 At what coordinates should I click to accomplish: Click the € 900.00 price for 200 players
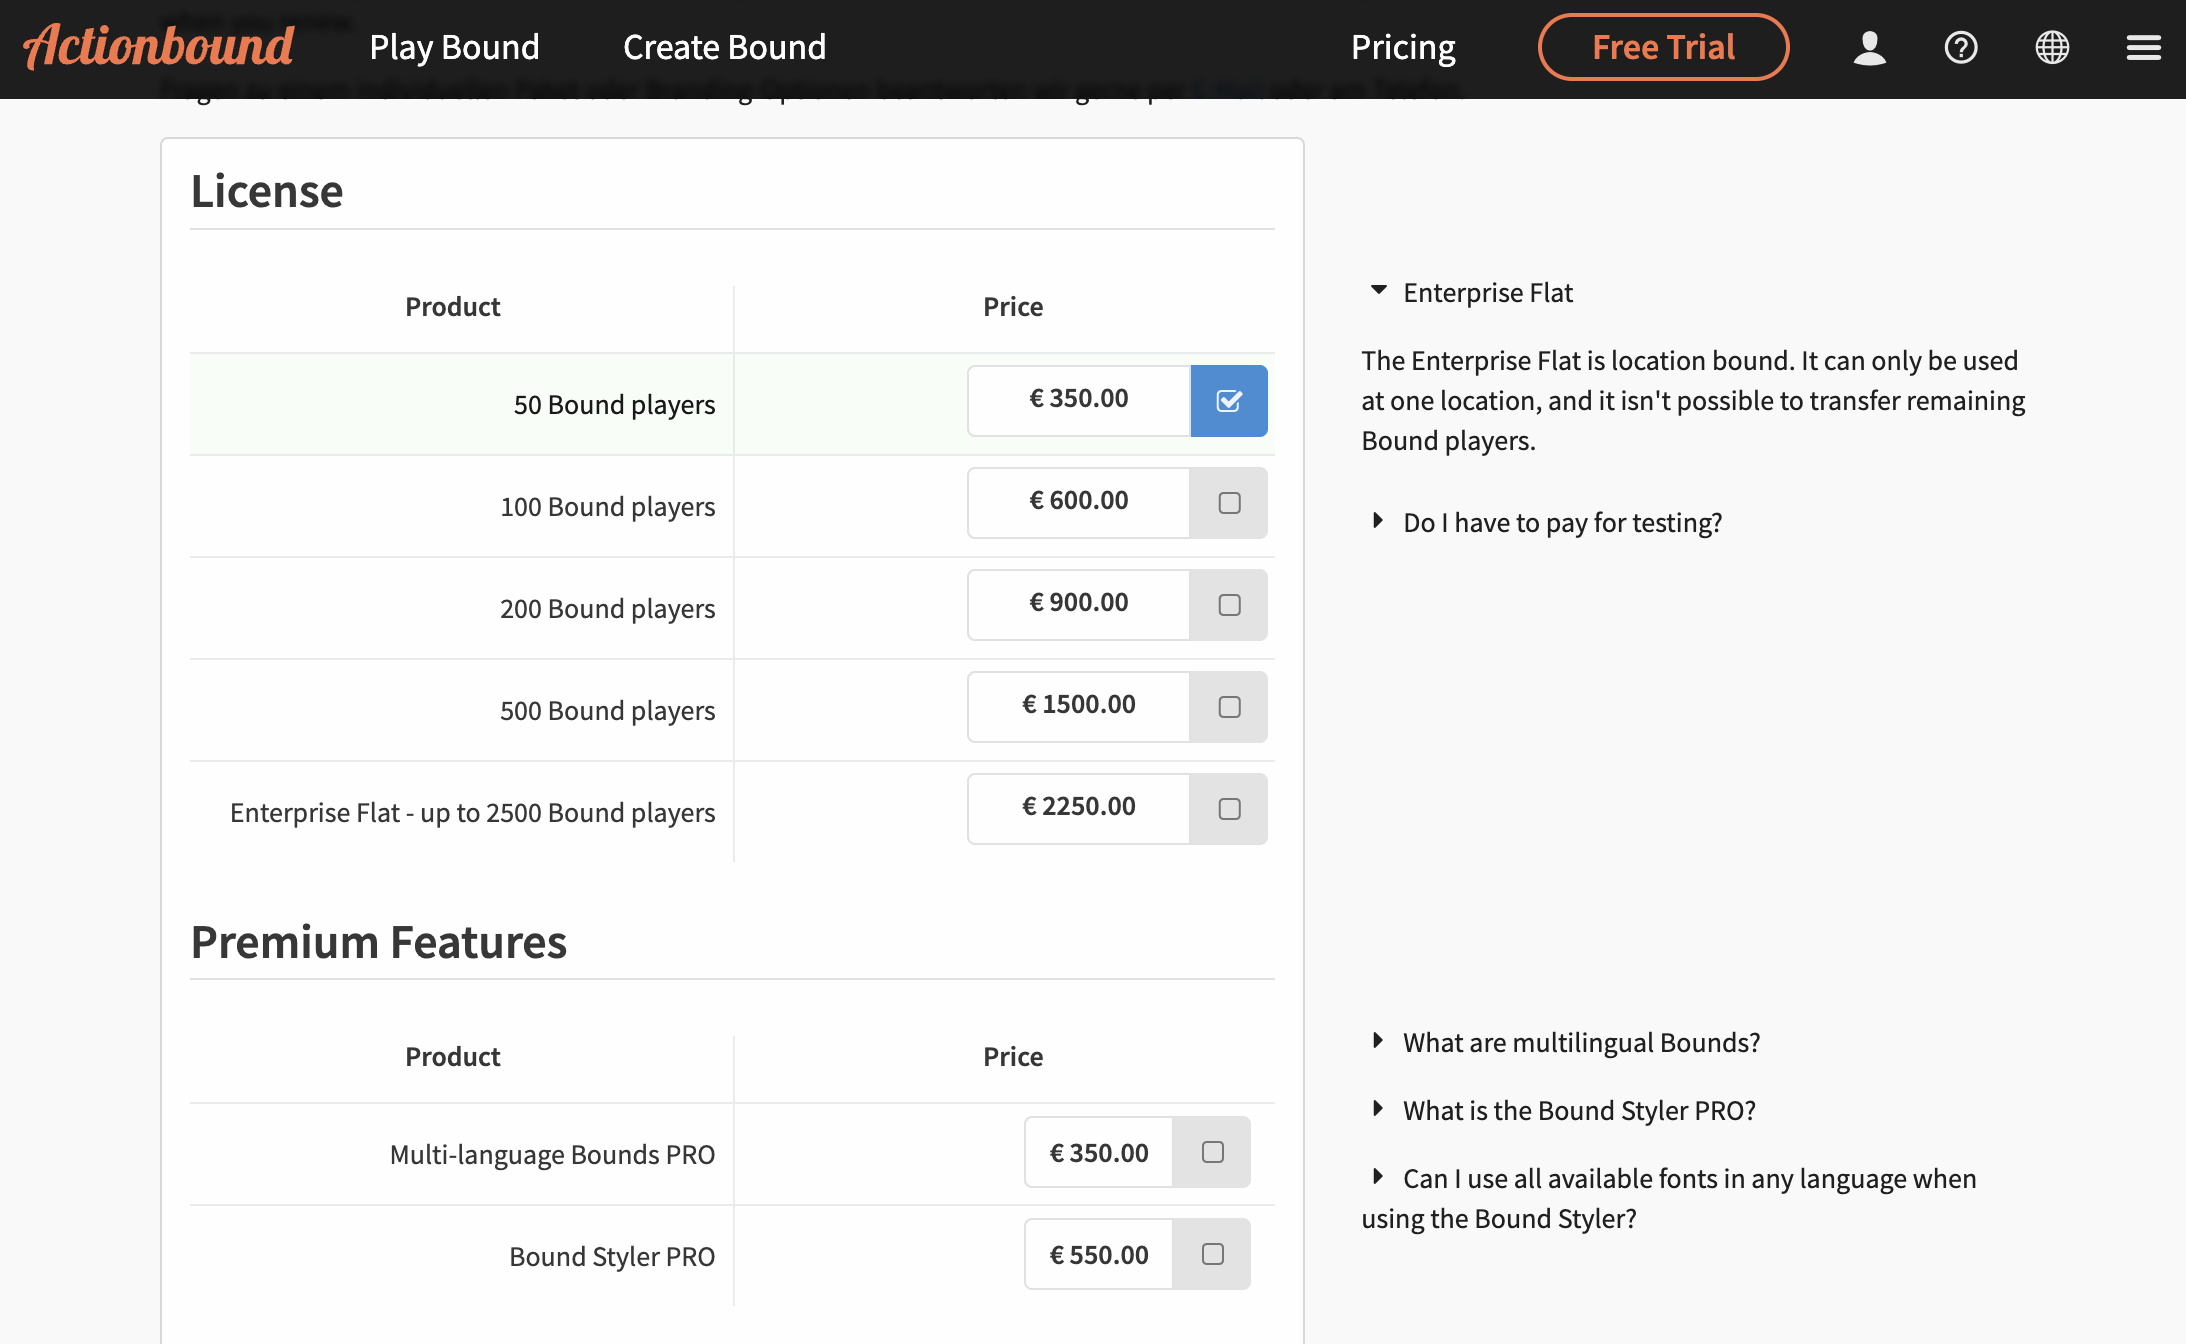[x=1079, y=603]
